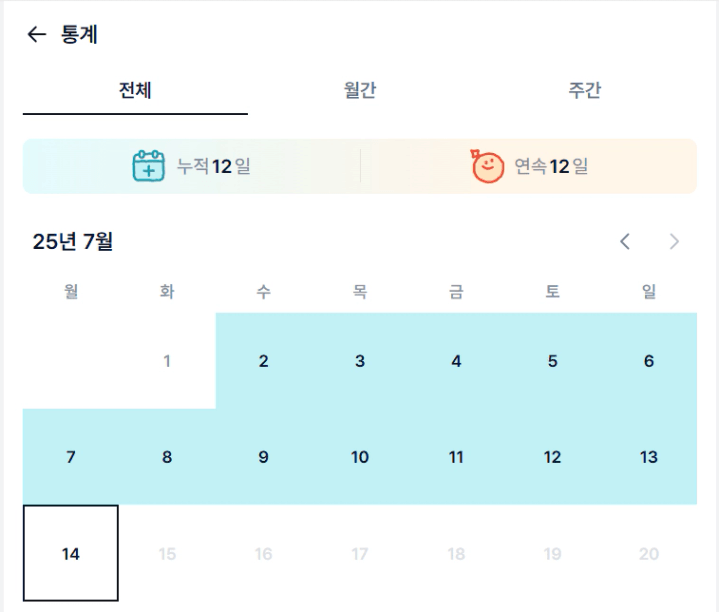Select highlighted day 2 in the calendar

pyautogui.click(x=263, y=361)
